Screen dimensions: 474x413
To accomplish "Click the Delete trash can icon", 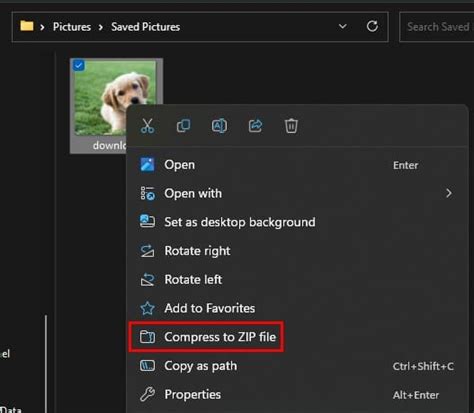I will 291,126.
